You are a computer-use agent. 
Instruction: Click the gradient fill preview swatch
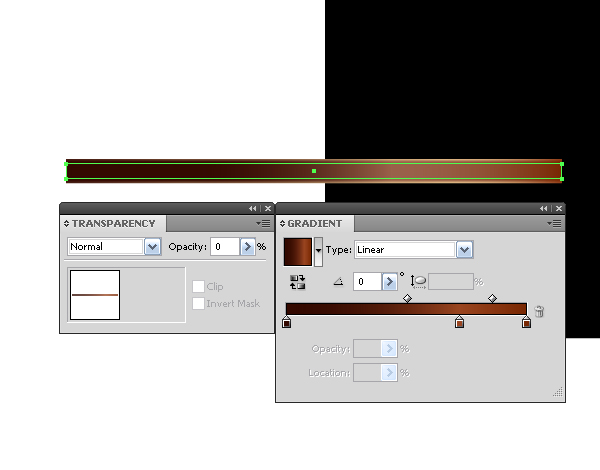point(298,251)
